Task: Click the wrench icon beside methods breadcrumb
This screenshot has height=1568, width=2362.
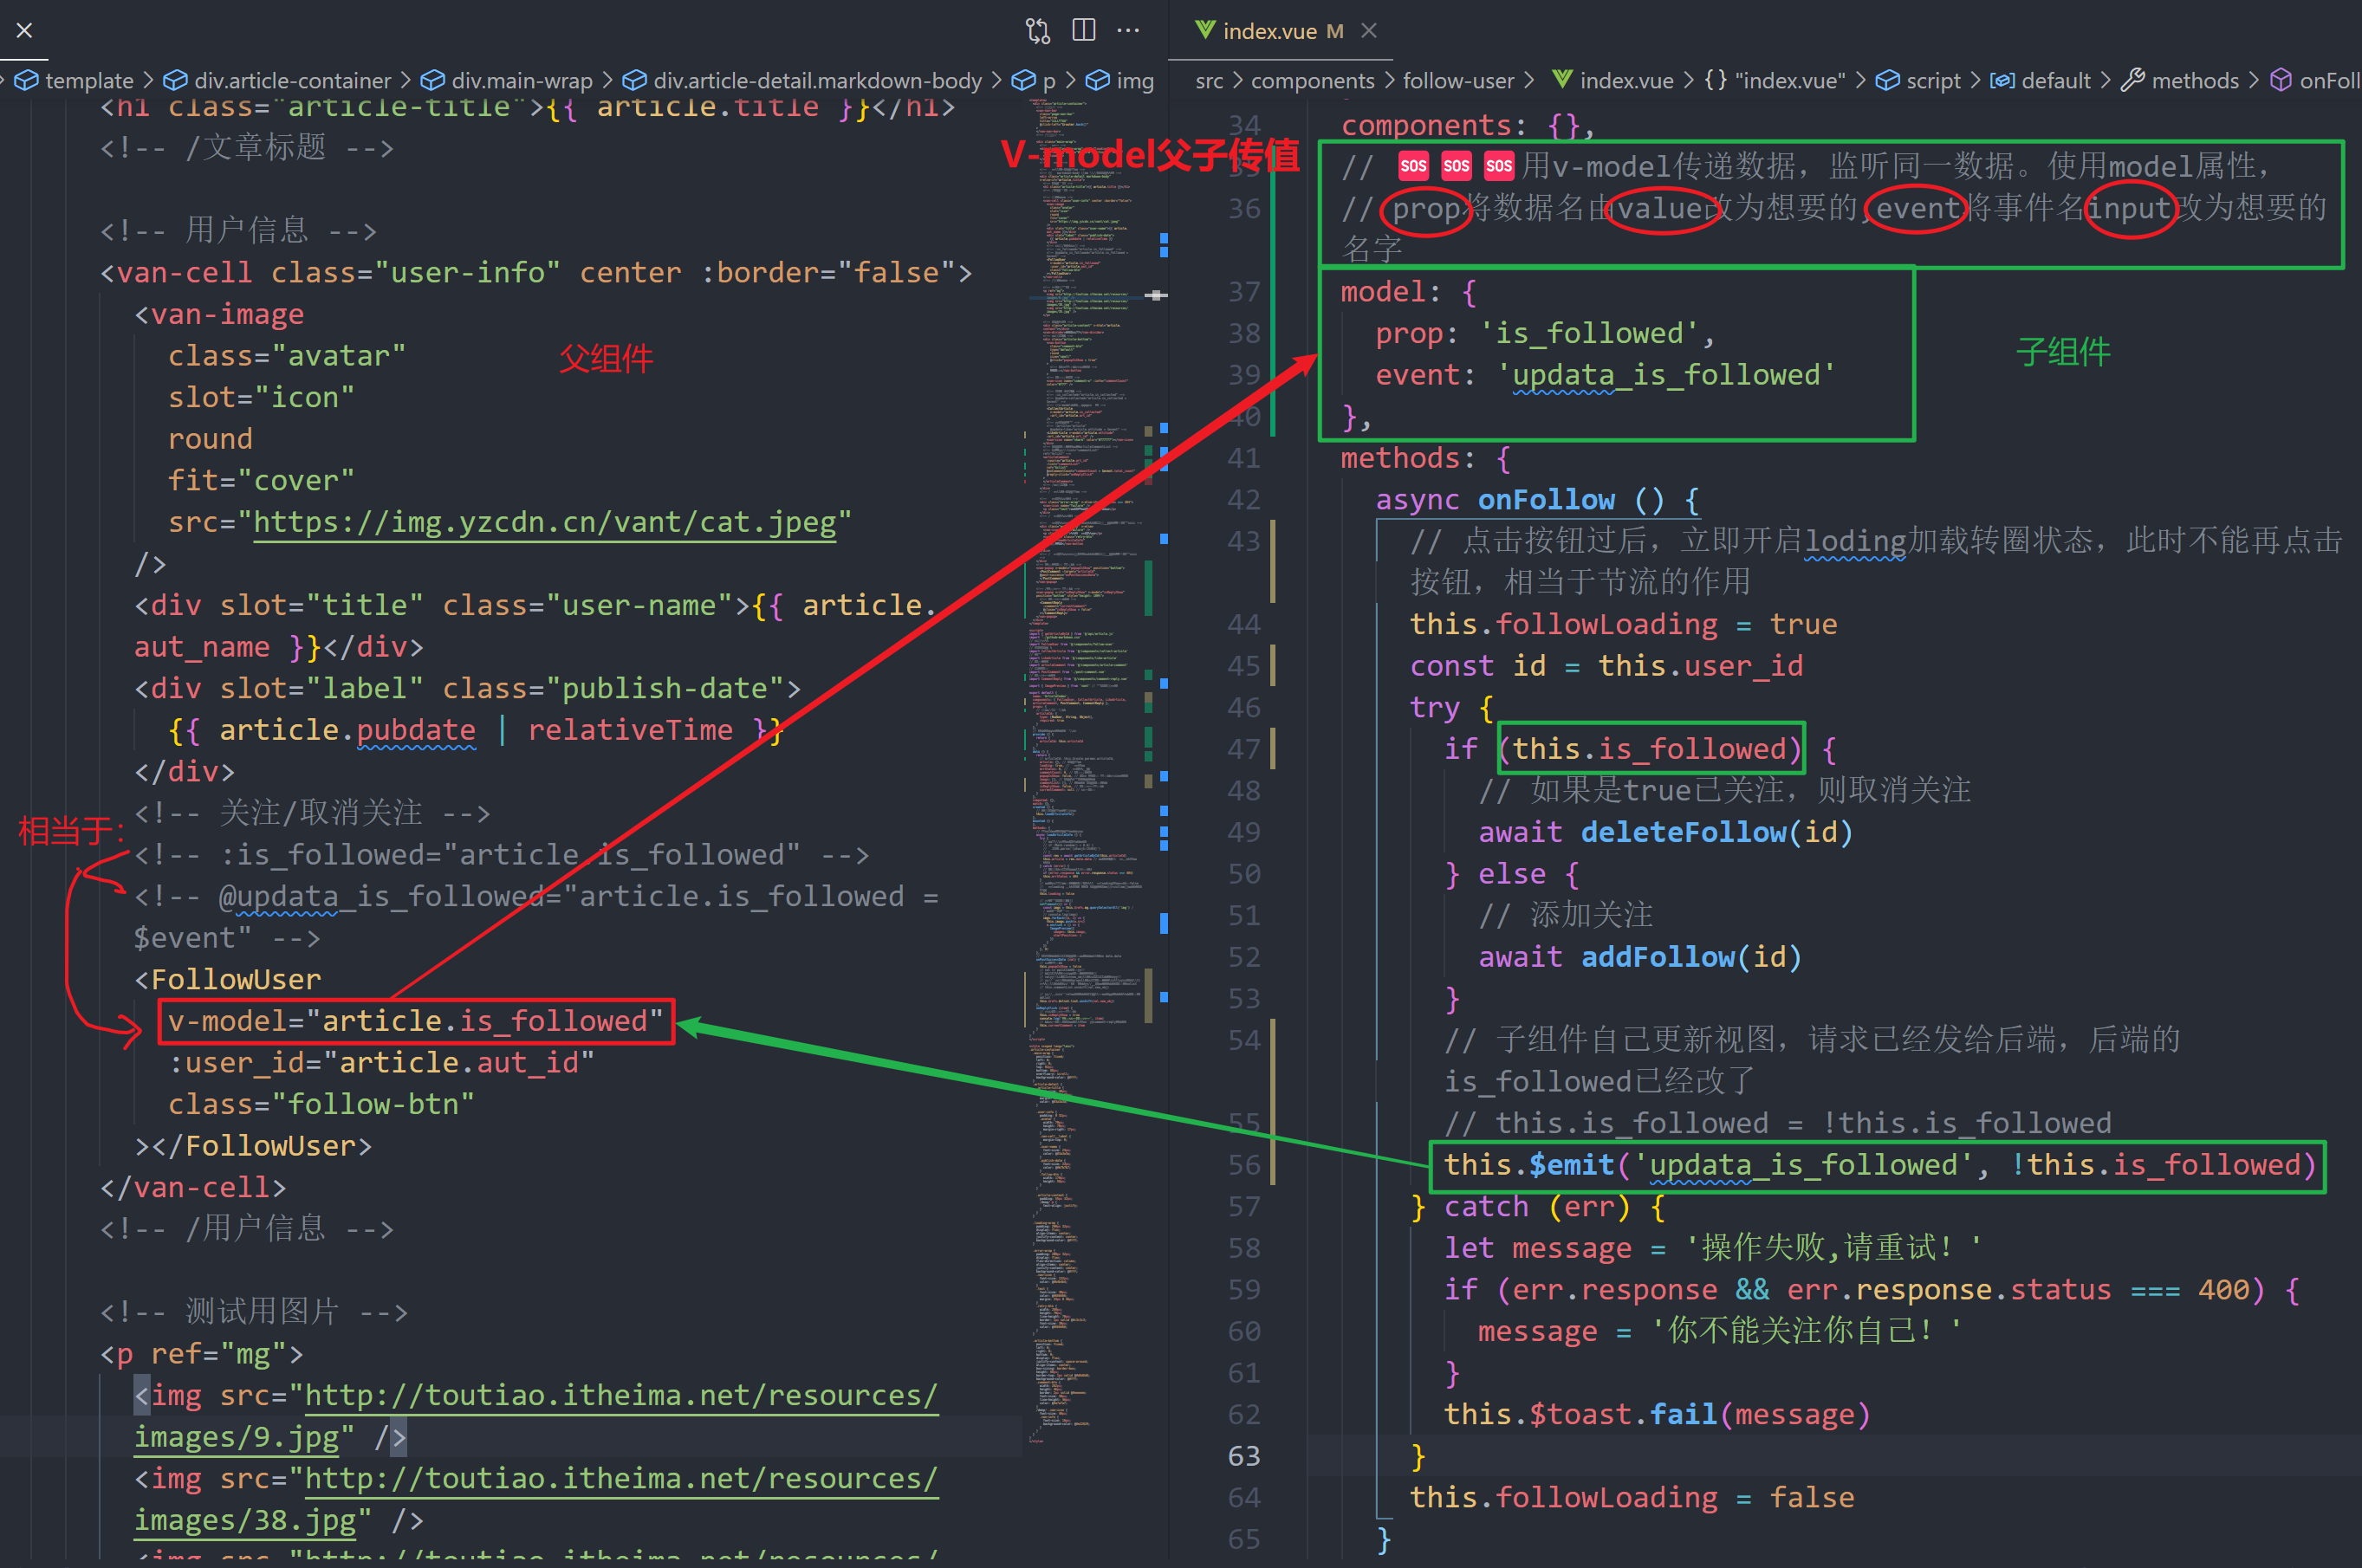Action: coord(2132,80)
